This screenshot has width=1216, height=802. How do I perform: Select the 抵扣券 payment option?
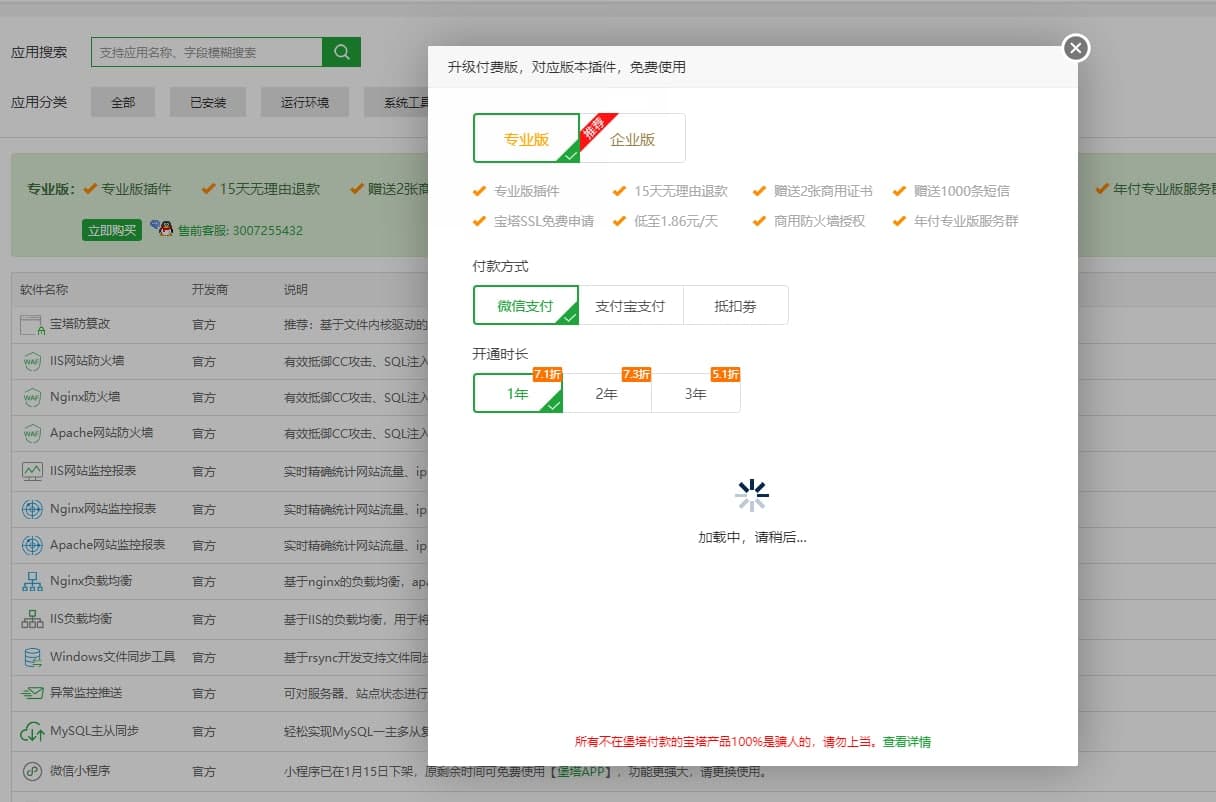coord(736,305)
